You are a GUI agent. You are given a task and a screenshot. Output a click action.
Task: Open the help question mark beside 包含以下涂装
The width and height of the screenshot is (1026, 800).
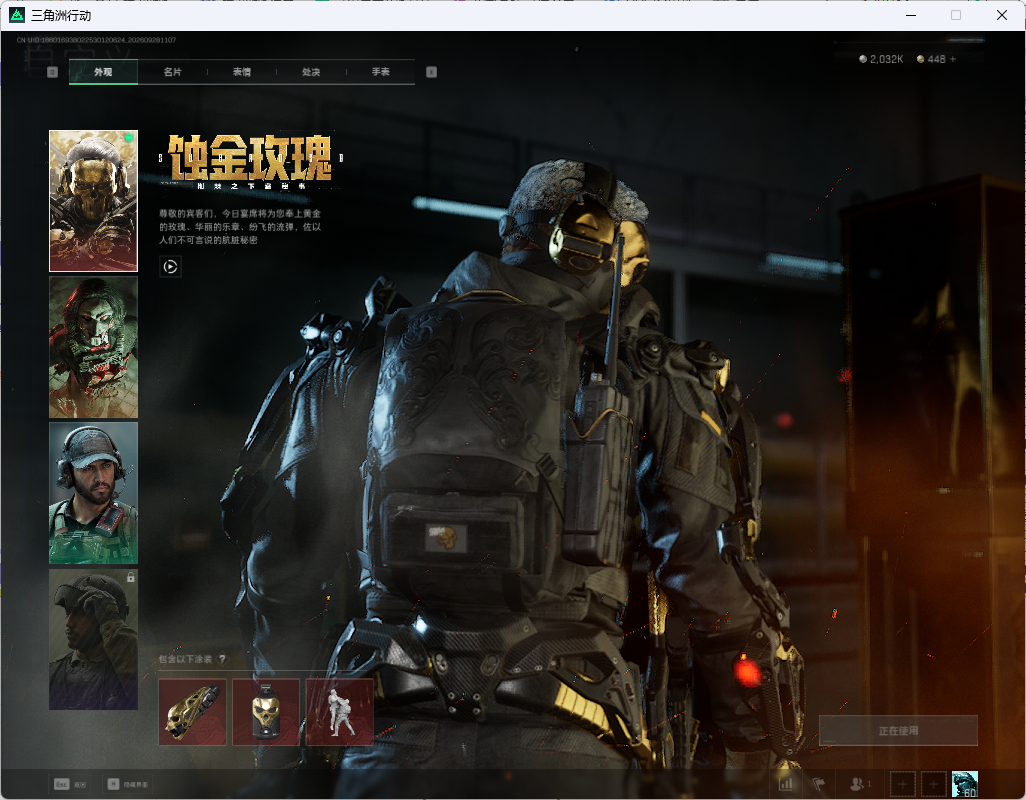coord(222,659)
